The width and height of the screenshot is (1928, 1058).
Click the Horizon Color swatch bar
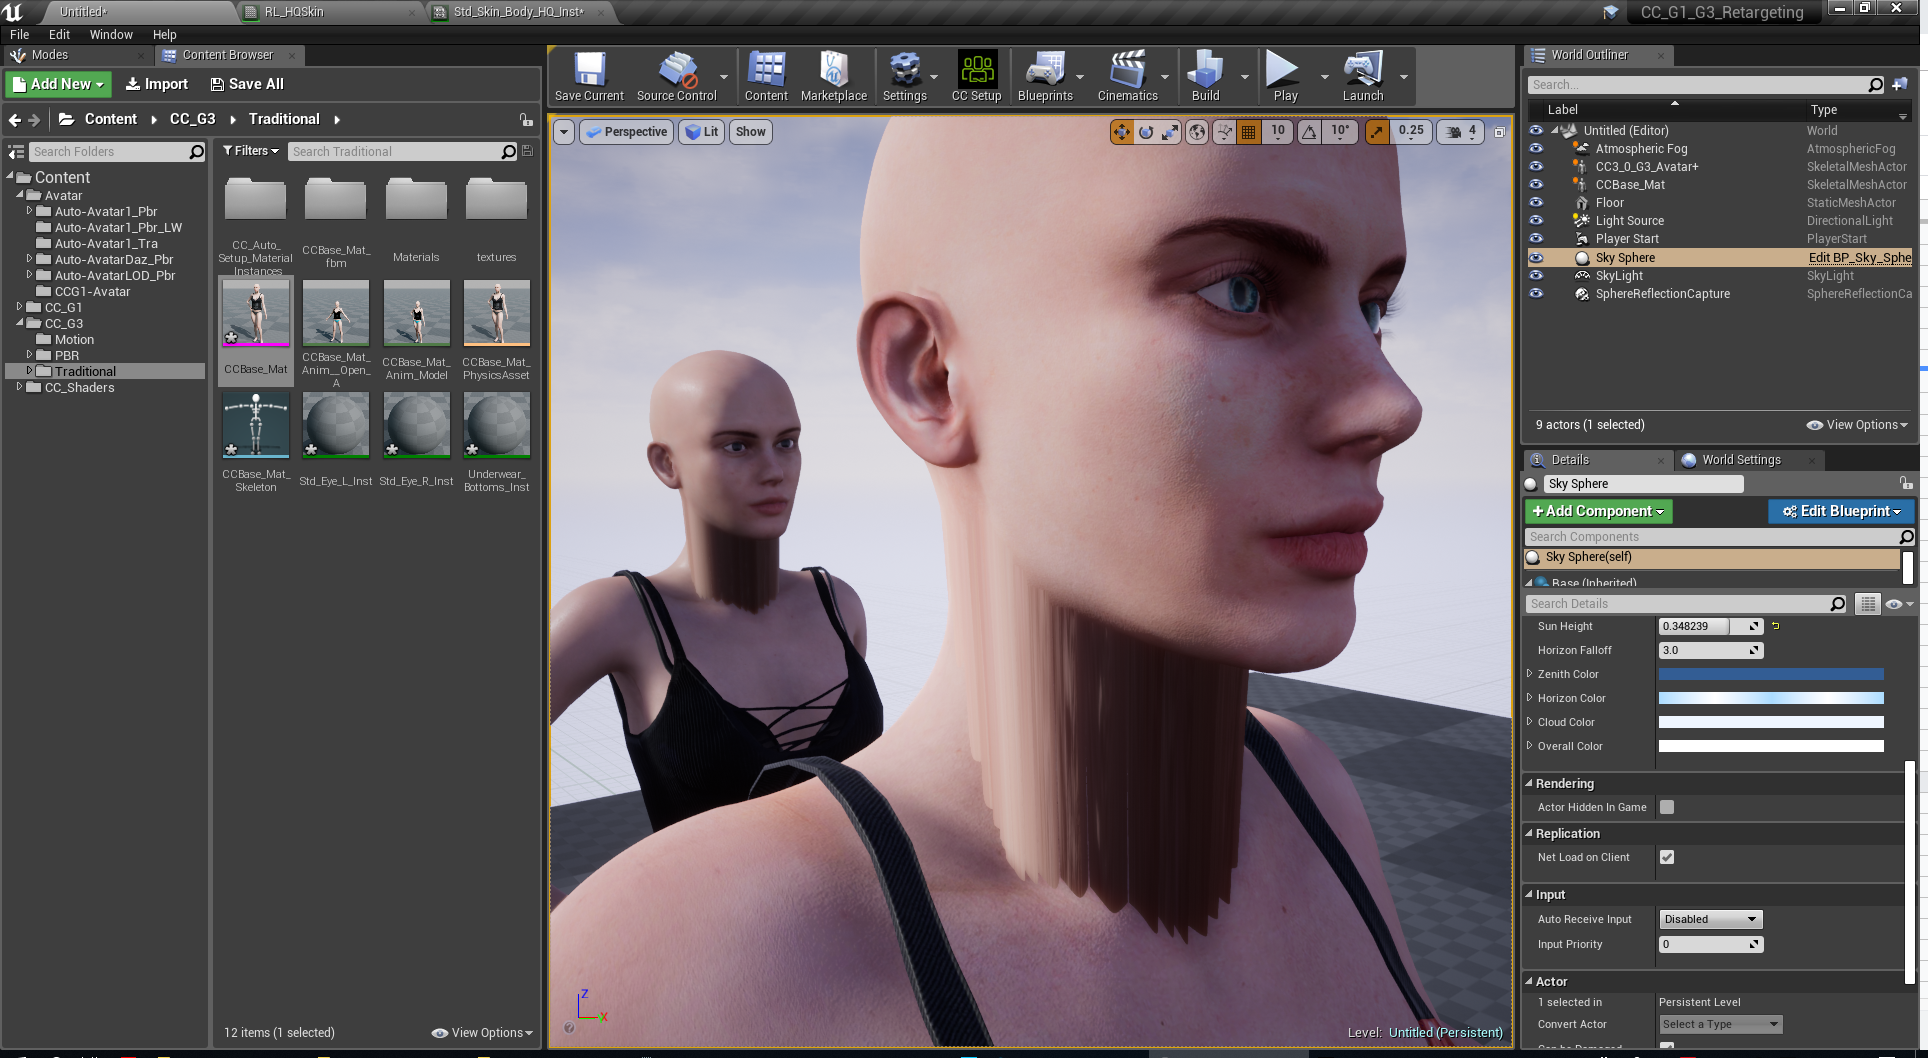tap(1771, 698)
